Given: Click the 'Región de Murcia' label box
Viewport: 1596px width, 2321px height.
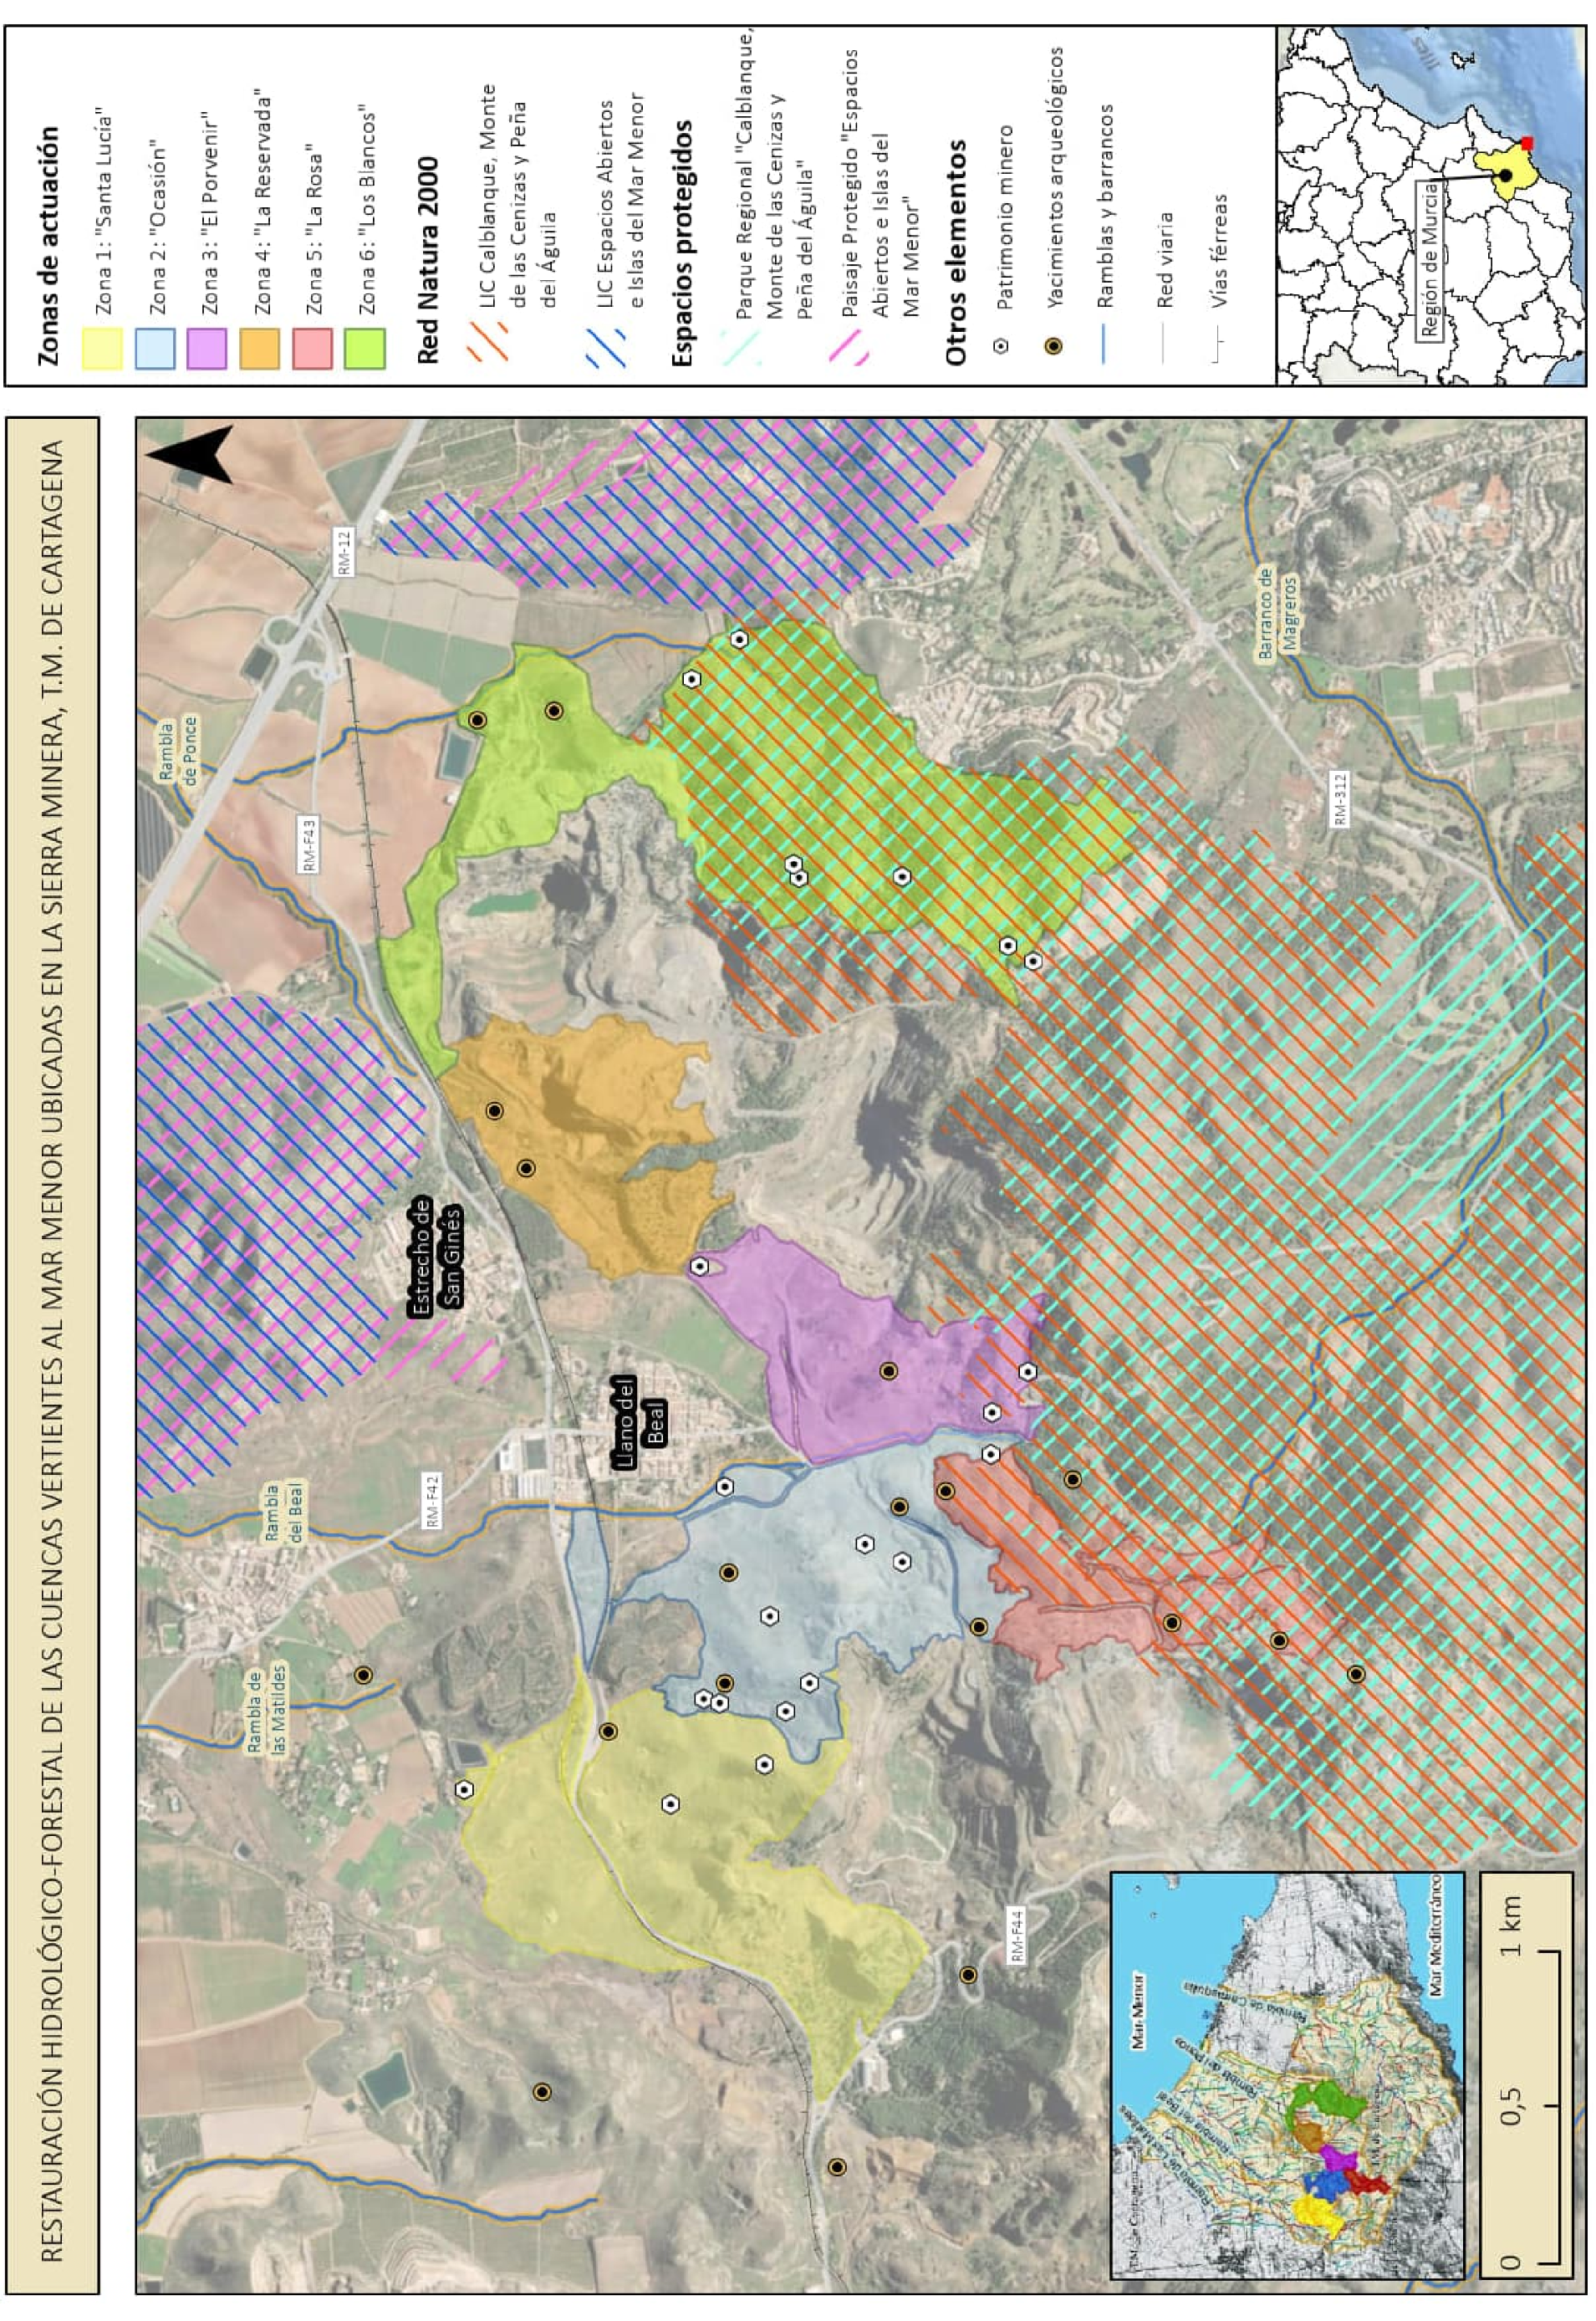Looking at the screenshot, I should (x=1430, y=260).
